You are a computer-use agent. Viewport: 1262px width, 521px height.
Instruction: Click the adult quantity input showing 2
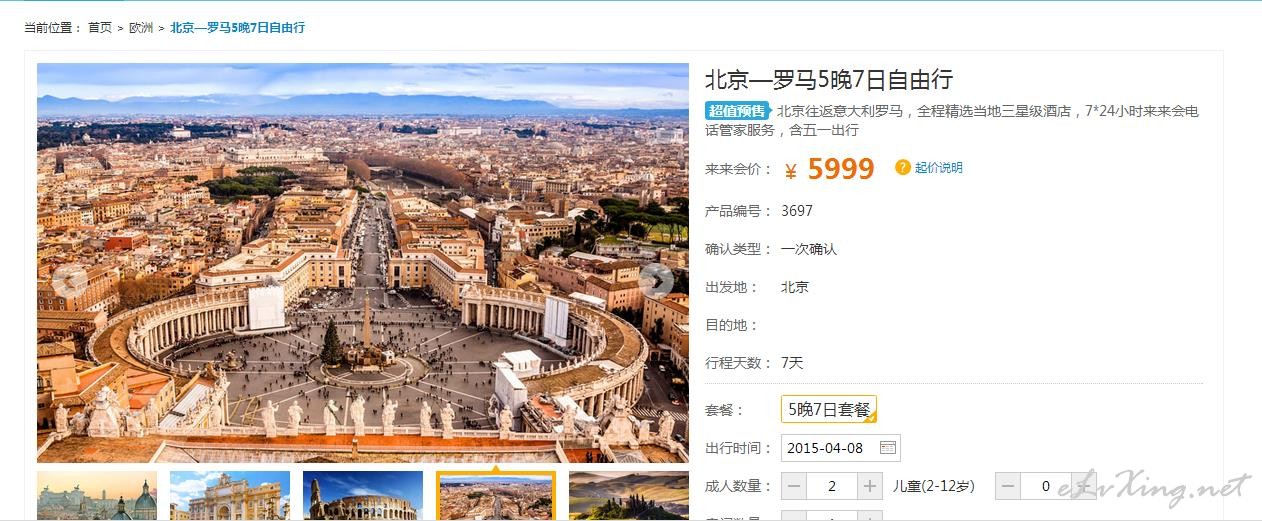(x=832, y=486)
